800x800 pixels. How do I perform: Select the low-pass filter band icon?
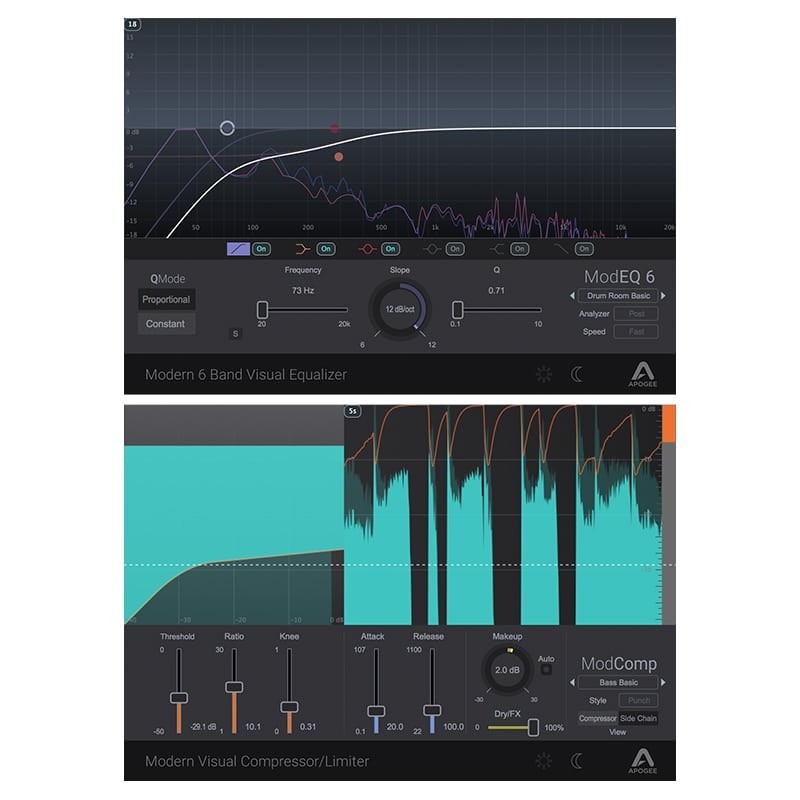click(x=561, y=249)
